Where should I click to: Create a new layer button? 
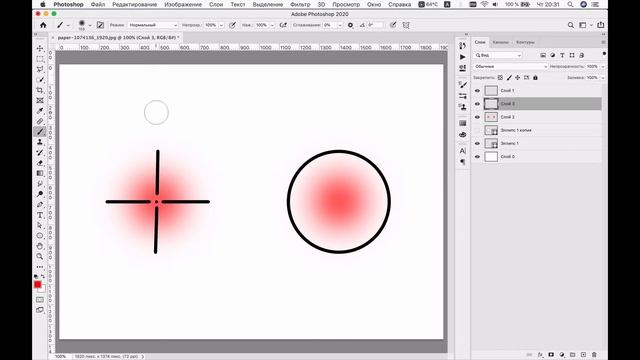[583, 355]
